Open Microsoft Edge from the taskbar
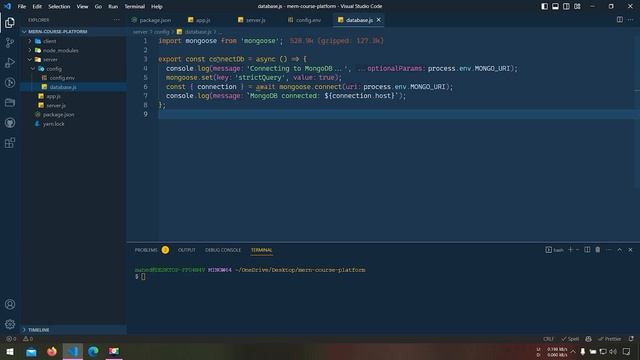This screenshot has height=360, width=640. 93,351
